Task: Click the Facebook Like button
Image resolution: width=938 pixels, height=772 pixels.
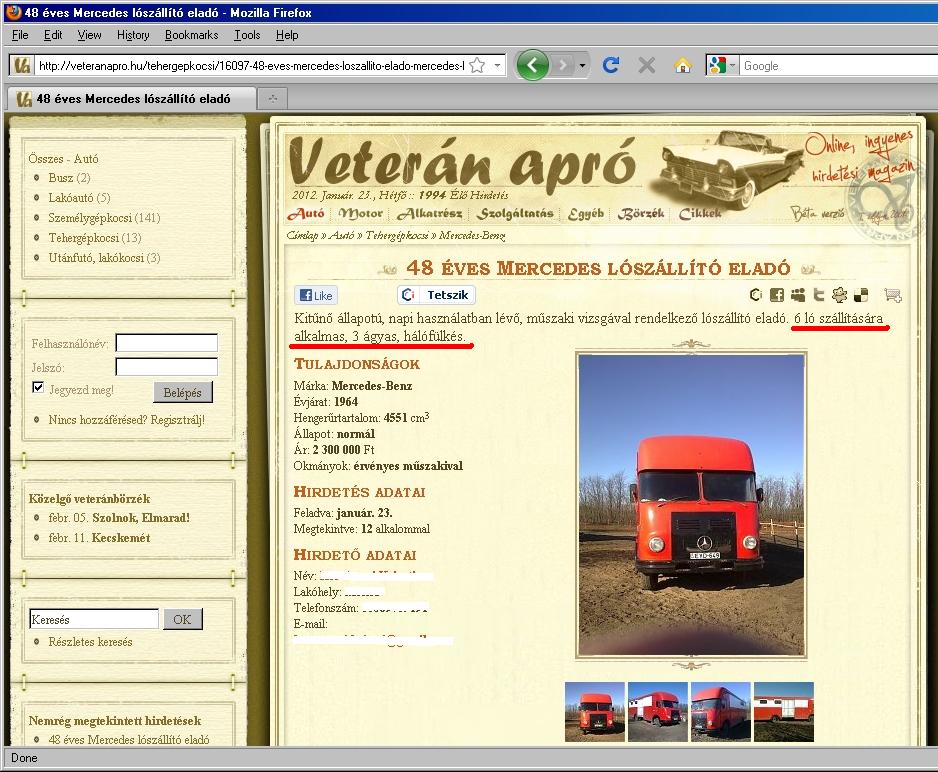Action: click(x=315, y=296)
